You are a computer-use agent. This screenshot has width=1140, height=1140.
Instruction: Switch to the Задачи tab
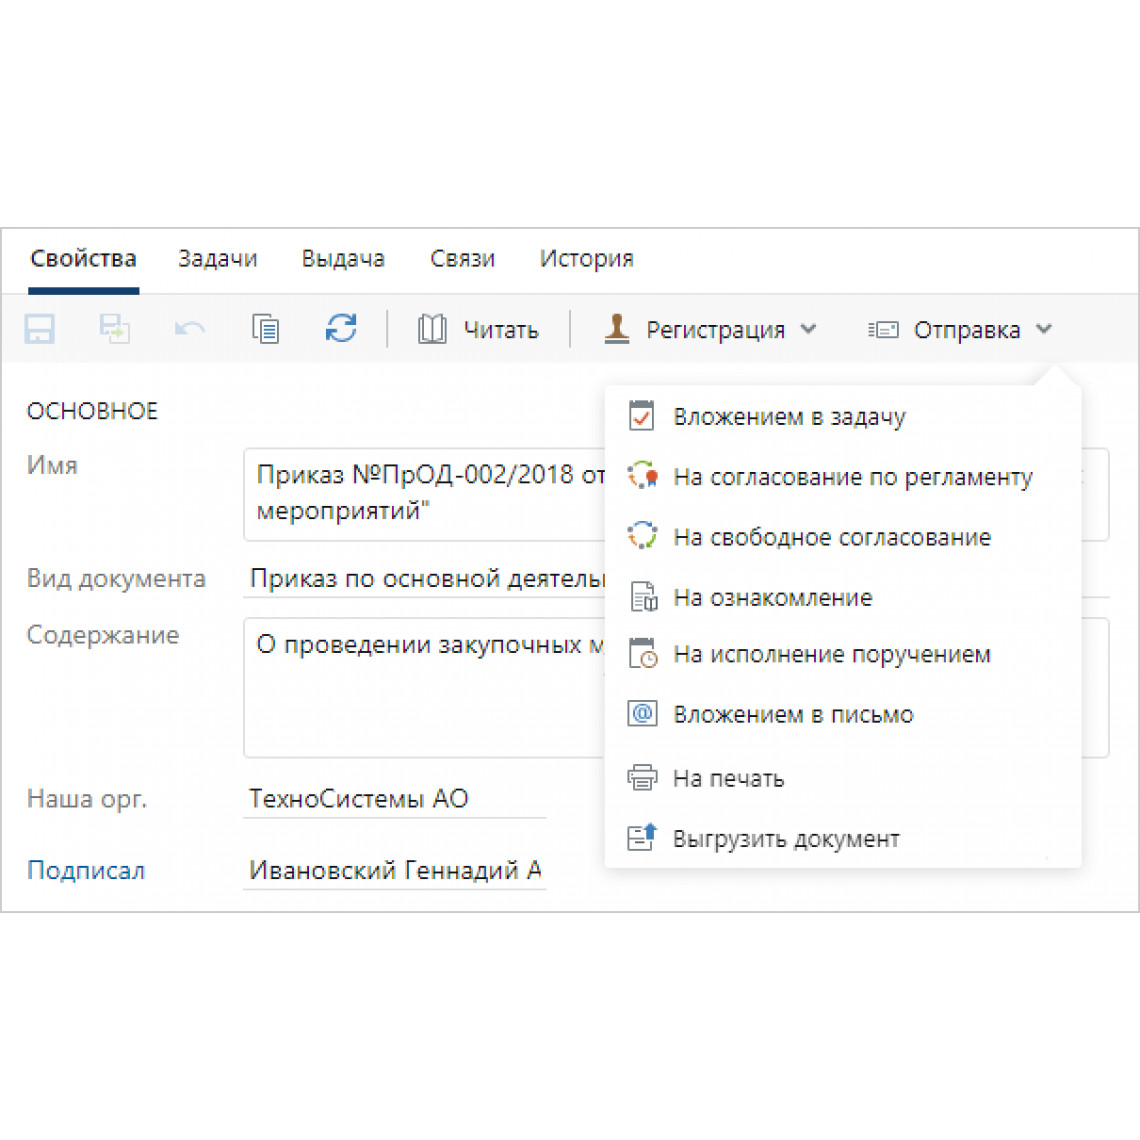[x=217, y=259]
